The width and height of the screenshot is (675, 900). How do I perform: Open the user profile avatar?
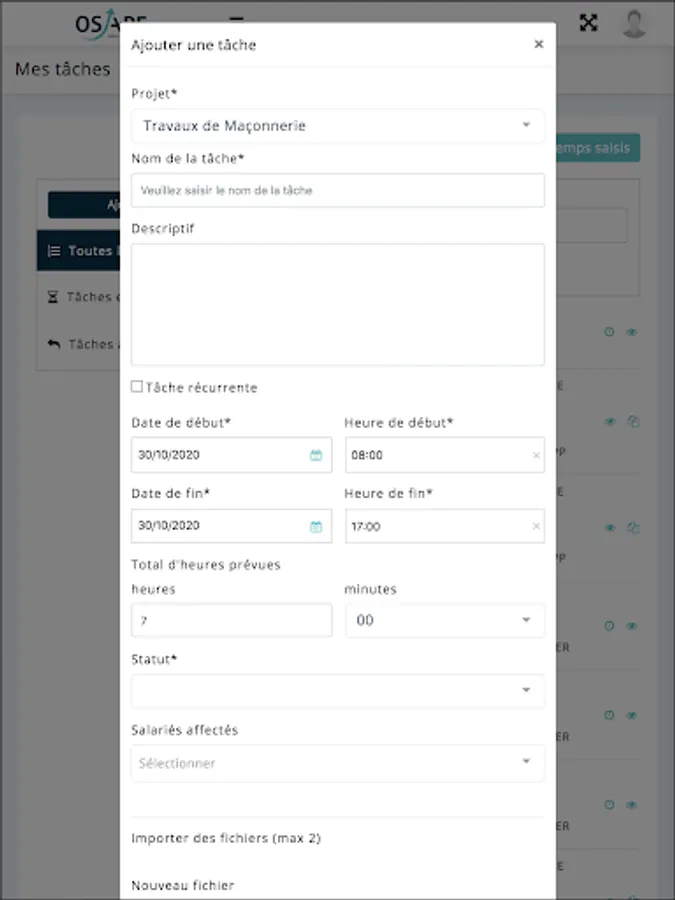[x=634, y=22]
